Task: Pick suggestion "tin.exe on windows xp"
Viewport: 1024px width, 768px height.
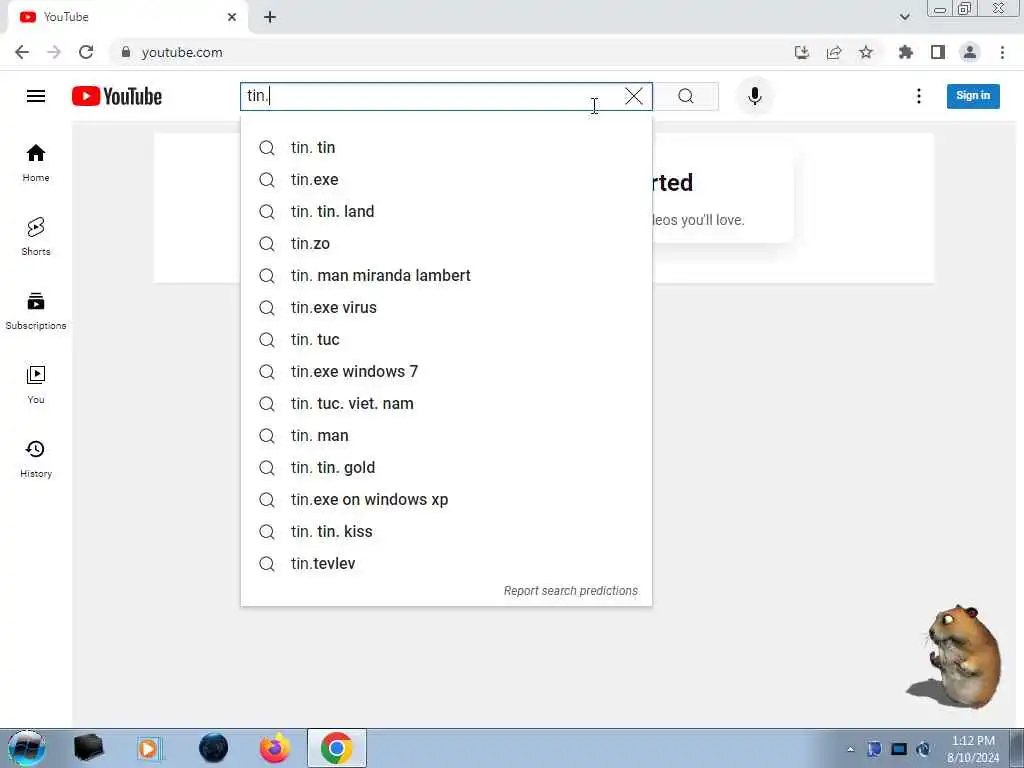Action: 446,500
